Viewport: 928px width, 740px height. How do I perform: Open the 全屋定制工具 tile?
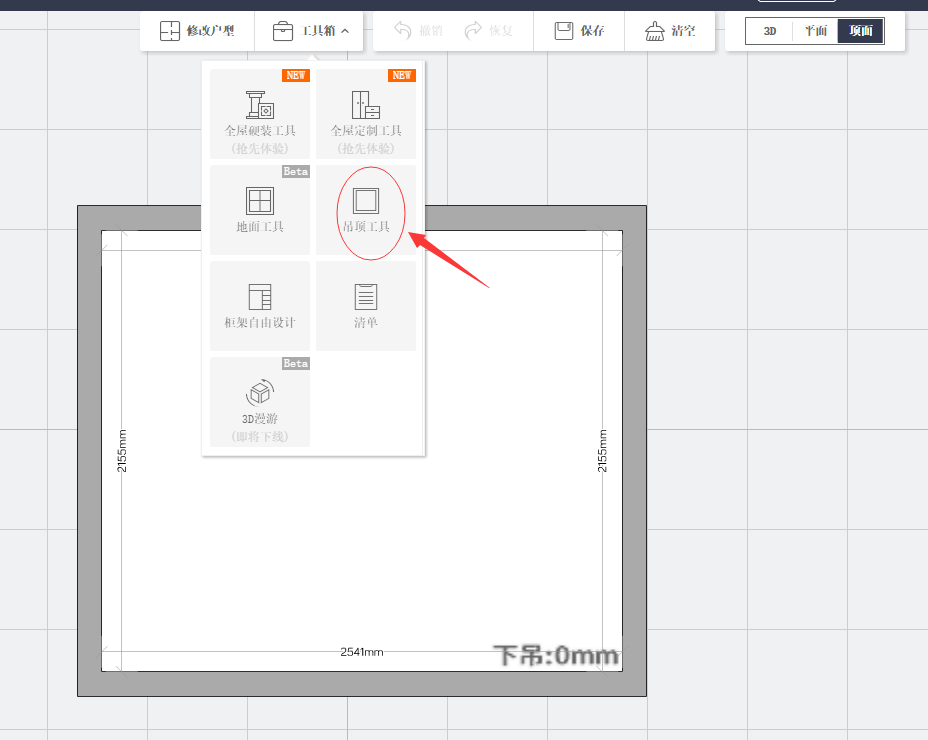coord(366,114)
